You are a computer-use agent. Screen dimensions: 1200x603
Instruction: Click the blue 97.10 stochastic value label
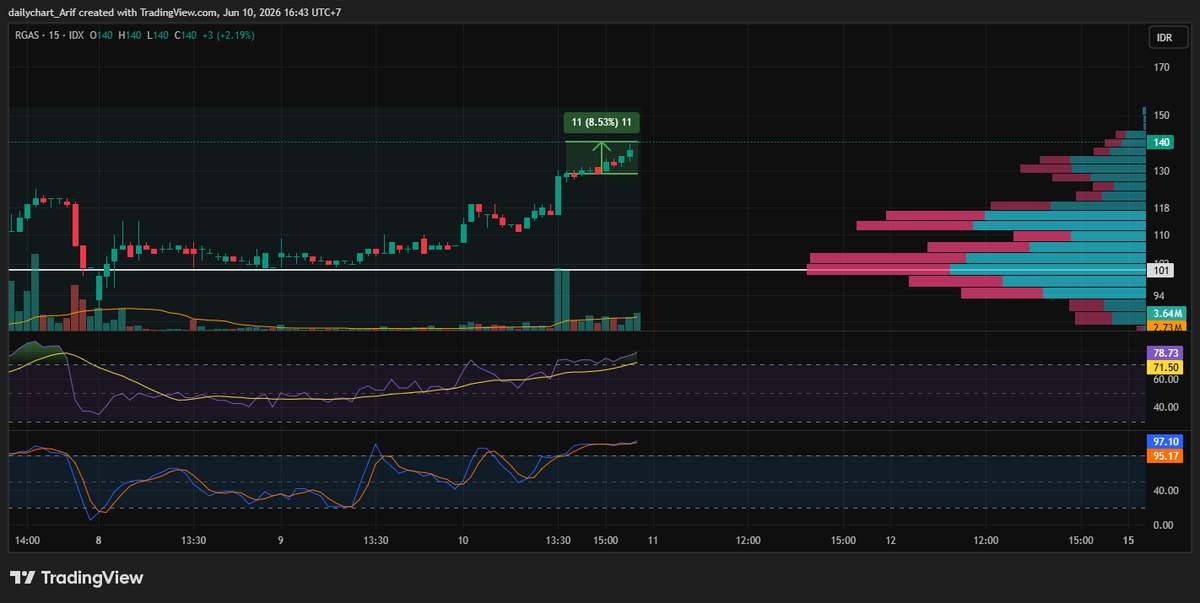pos(1165,441)
